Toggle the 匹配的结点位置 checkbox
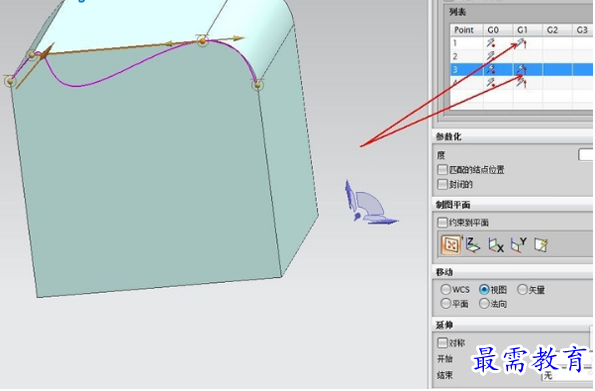The width and height of the screenshot is (595, 391). point(442,169)
